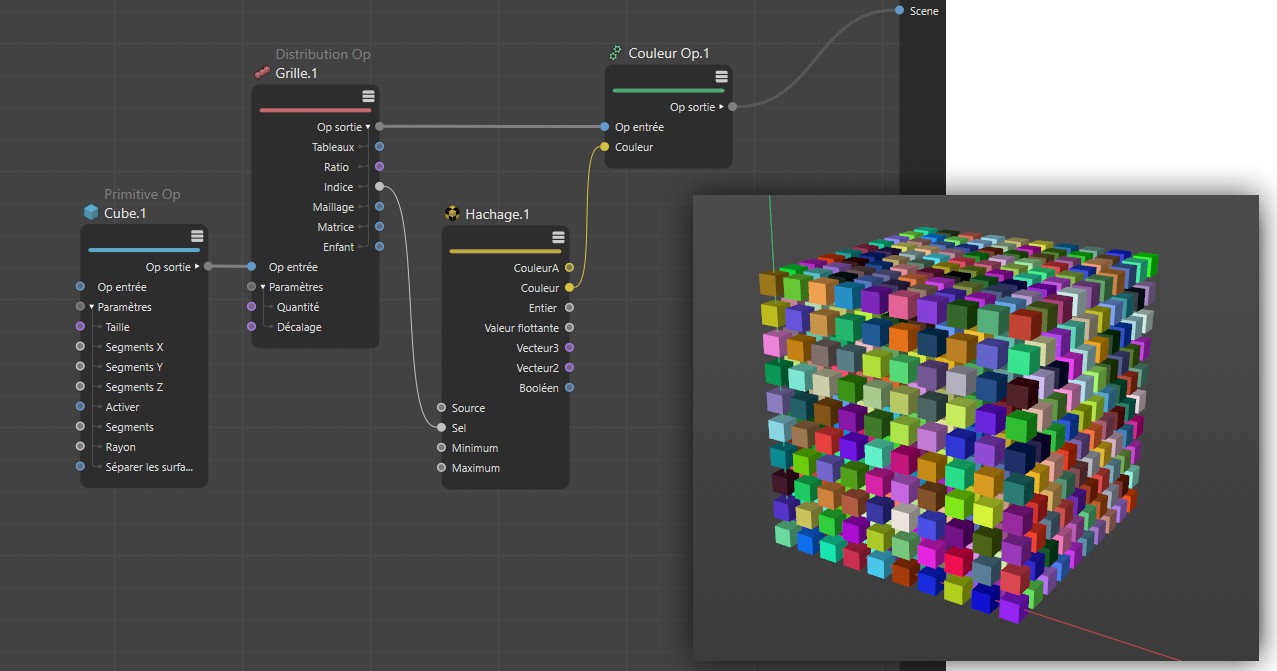Click the Indice output port on Grille.1
The image size is (1277, 671).
pyautogui.click(x=379, y=187)
